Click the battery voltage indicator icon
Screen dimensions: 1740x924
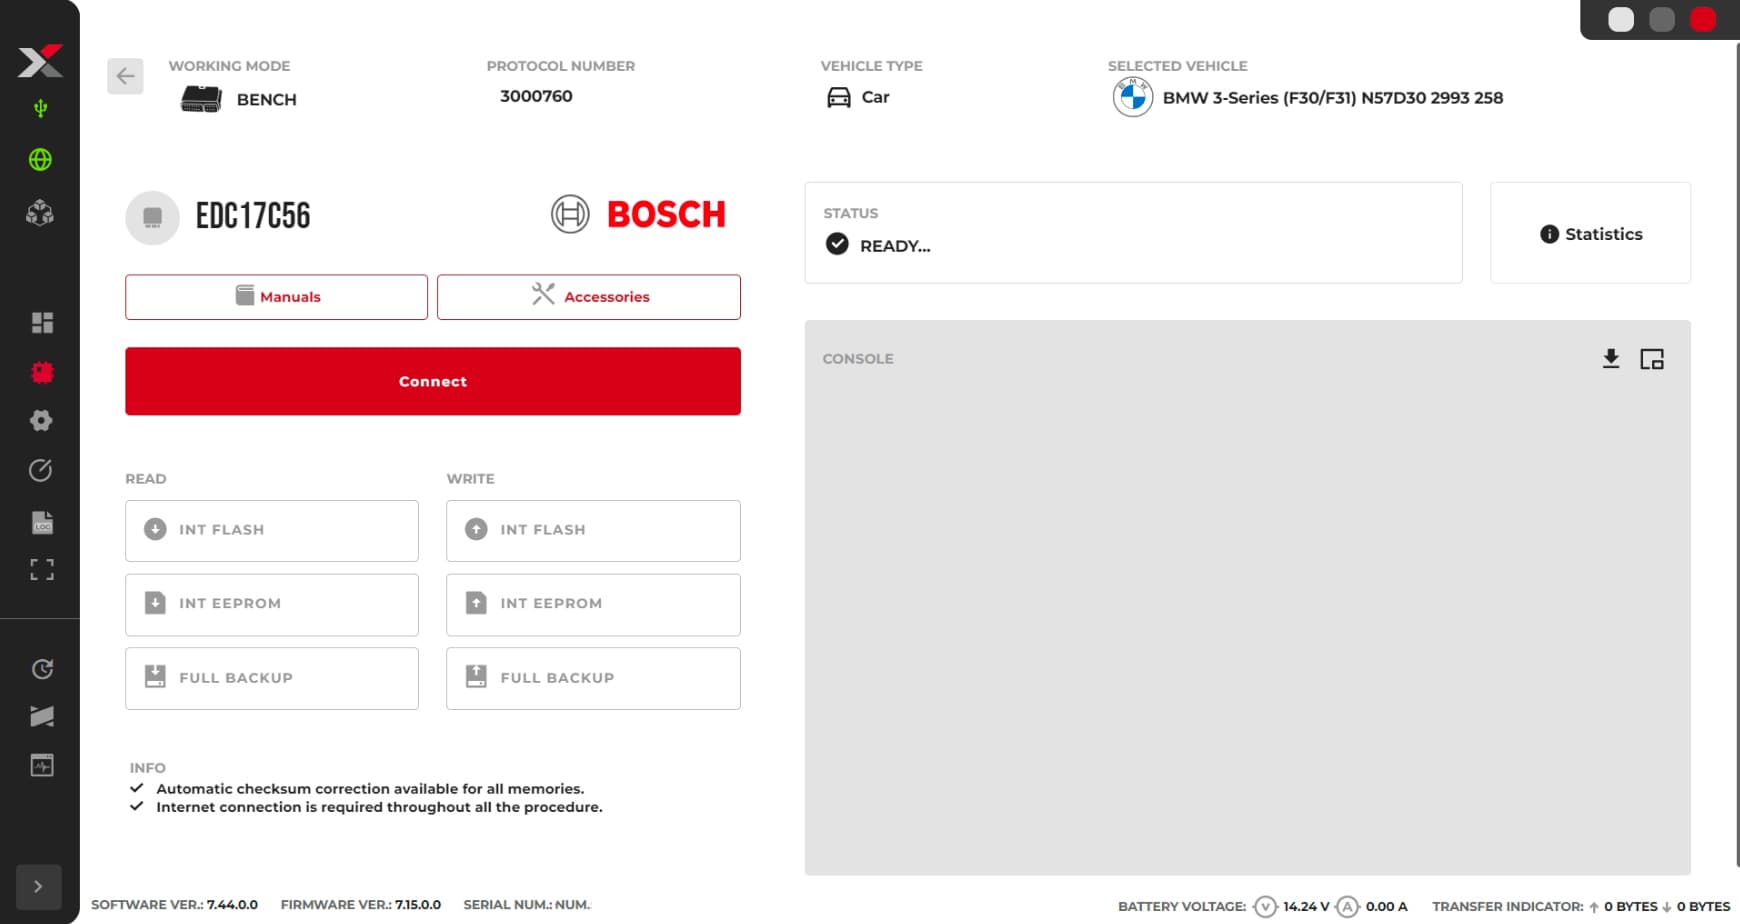pos(1266,906)
